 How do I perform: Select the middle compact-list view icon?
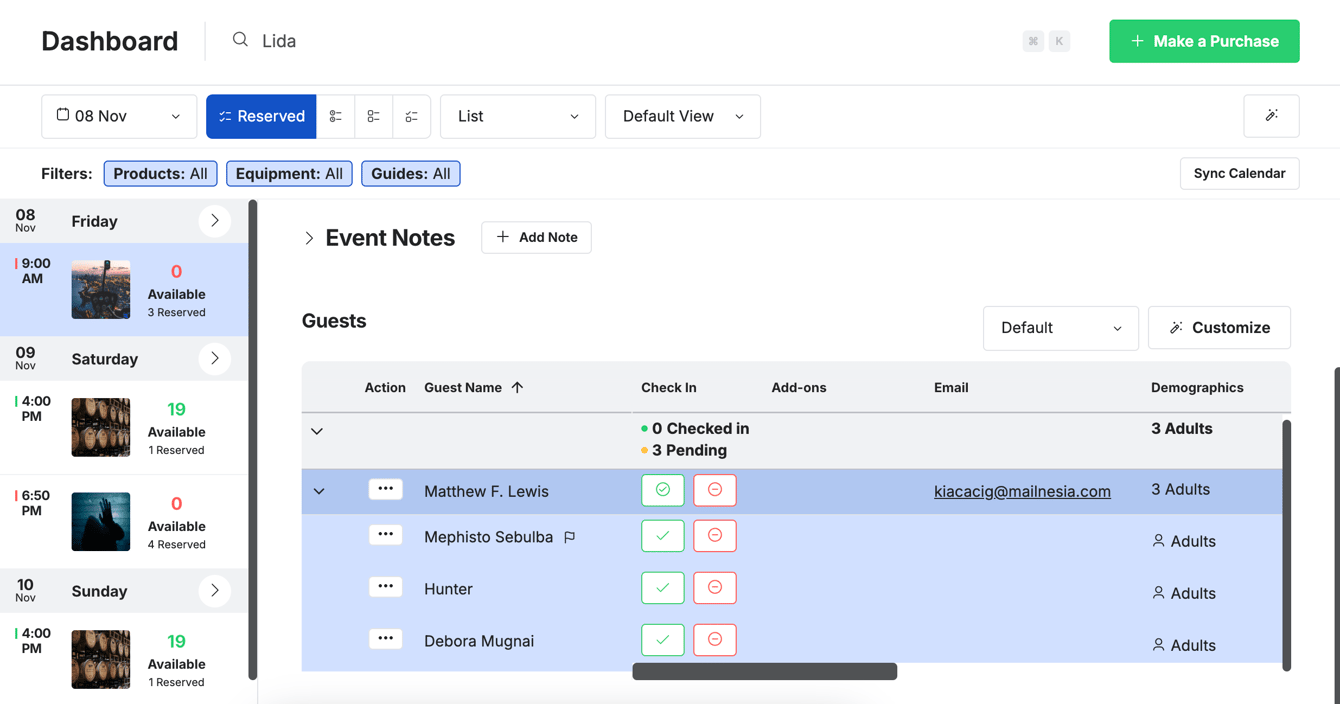[x=374, y=116]
